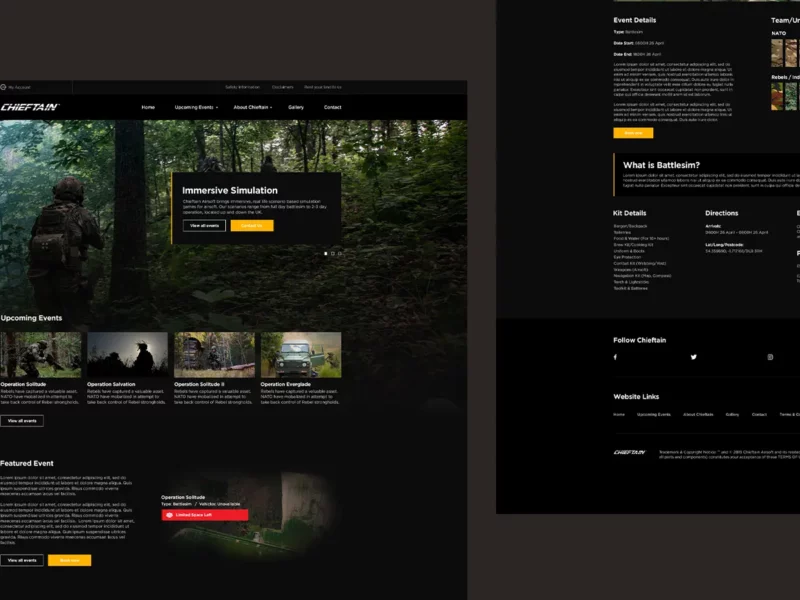Click the Operation Solitude II card title
Viewport: 800px width, 600px height.
pos(199,384)
